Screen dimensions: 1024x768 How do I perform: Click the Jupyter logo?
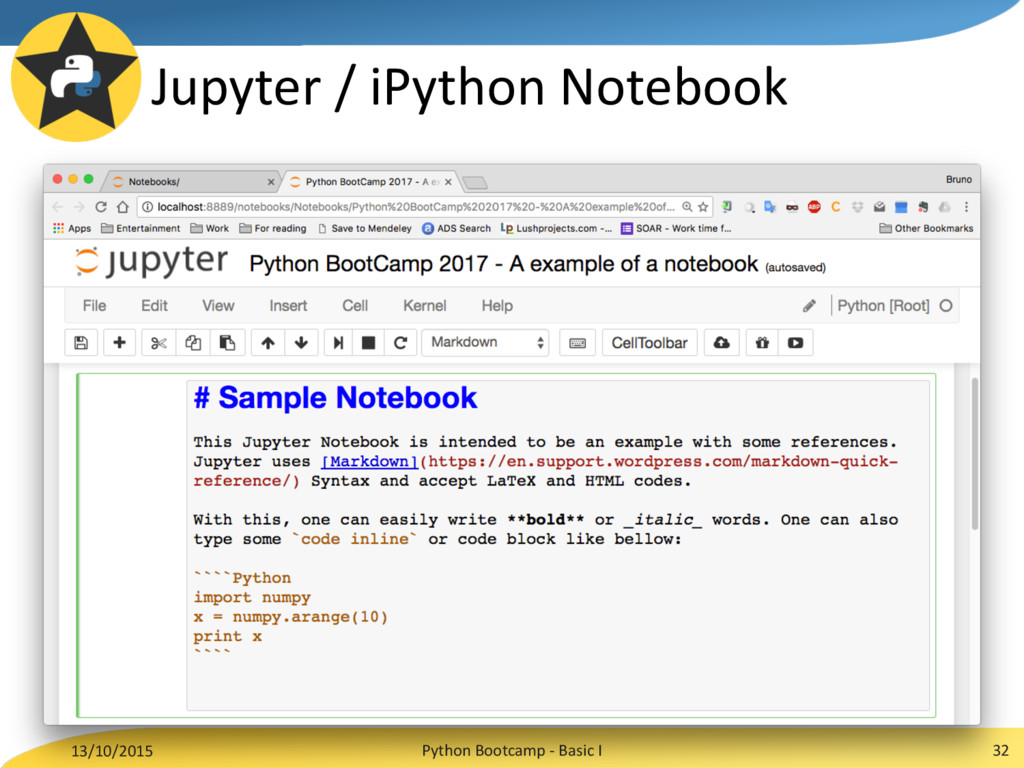[x=151, y=263]
